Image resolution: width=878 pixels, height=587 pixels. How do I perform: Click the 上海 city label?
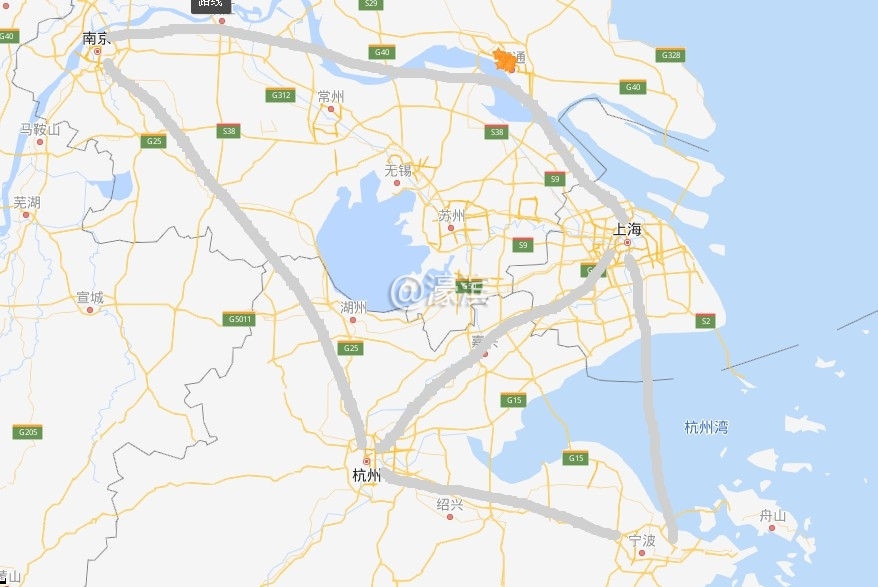(627, 229)
